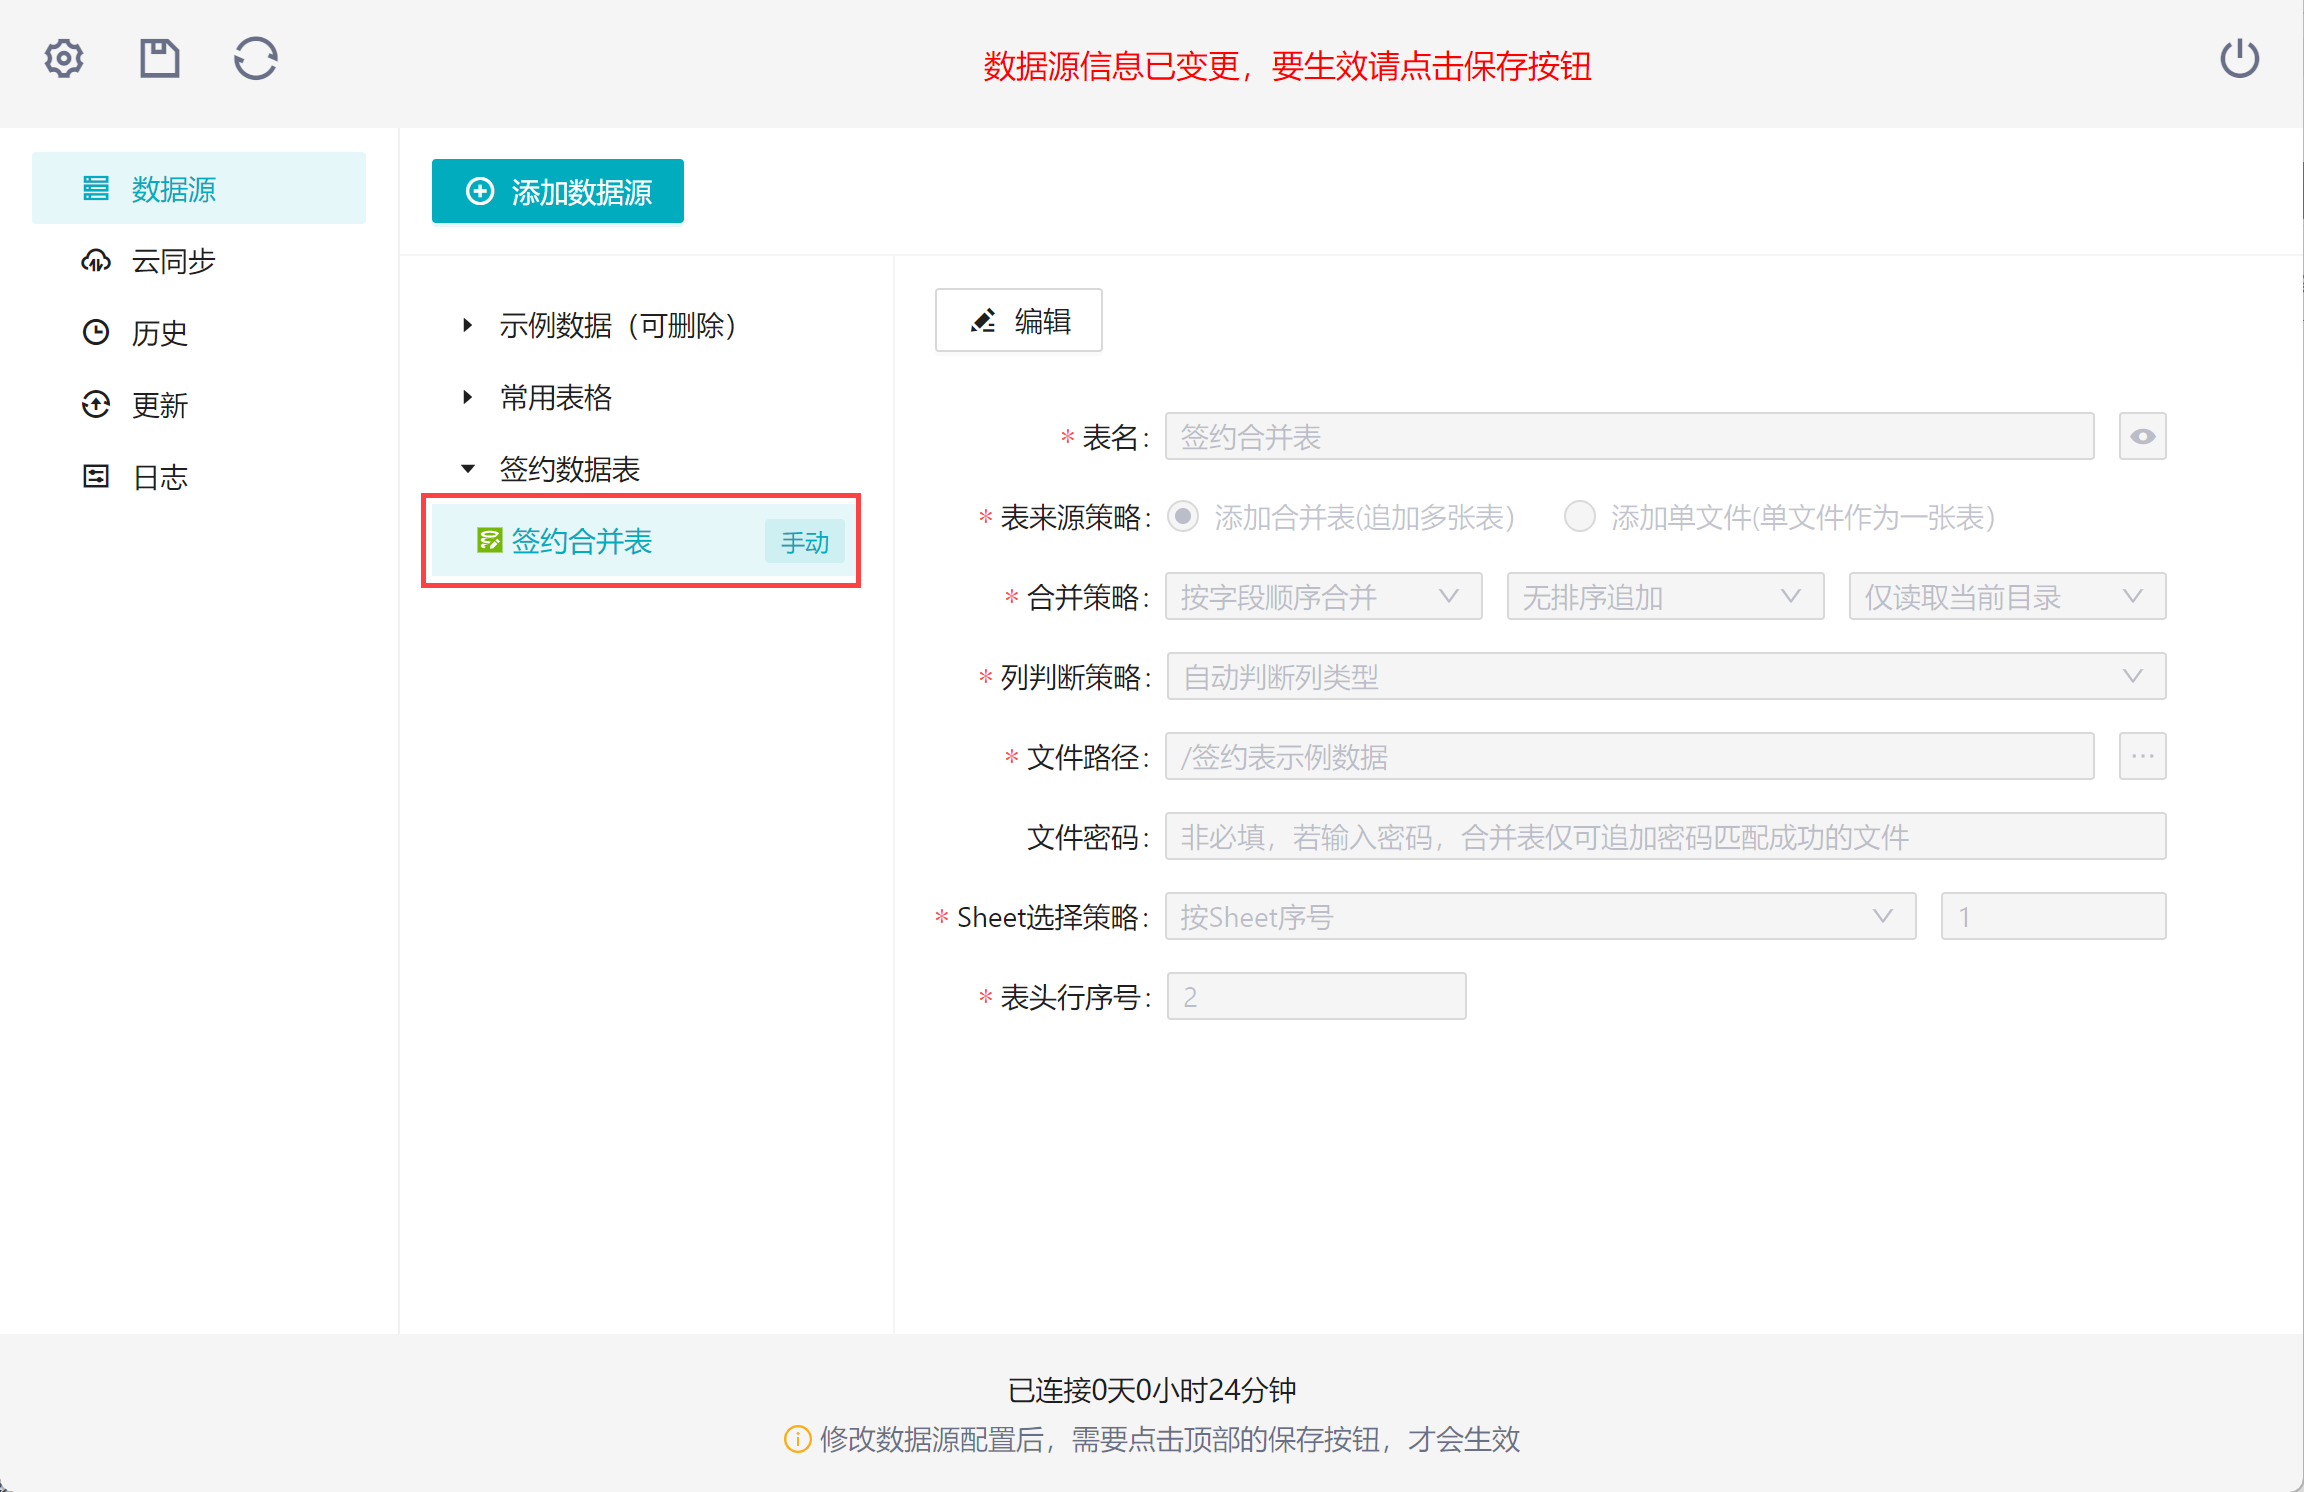Click the refresh arrows icon
Viewport: 2304px width, 1492px height.
(x=255, y=59)
